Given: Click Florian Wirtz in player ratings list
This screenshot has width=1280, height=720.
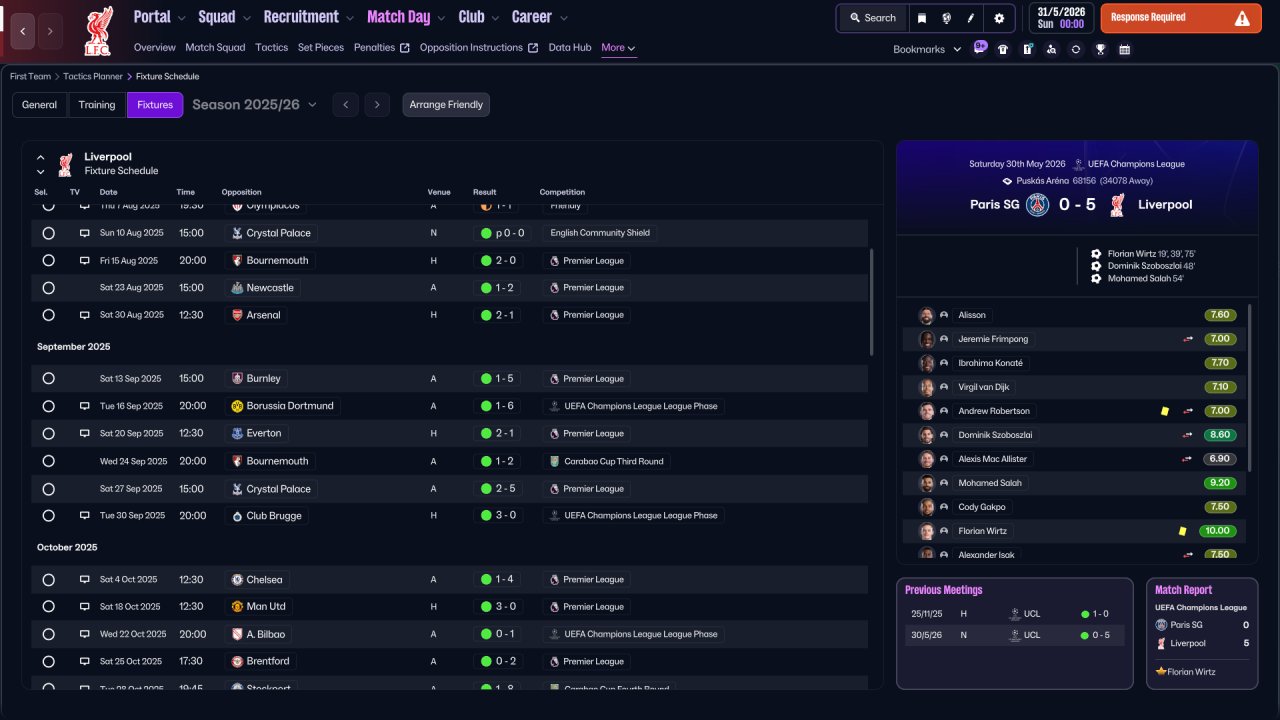Looking at the screenshot, I should [x=983, y=531].
